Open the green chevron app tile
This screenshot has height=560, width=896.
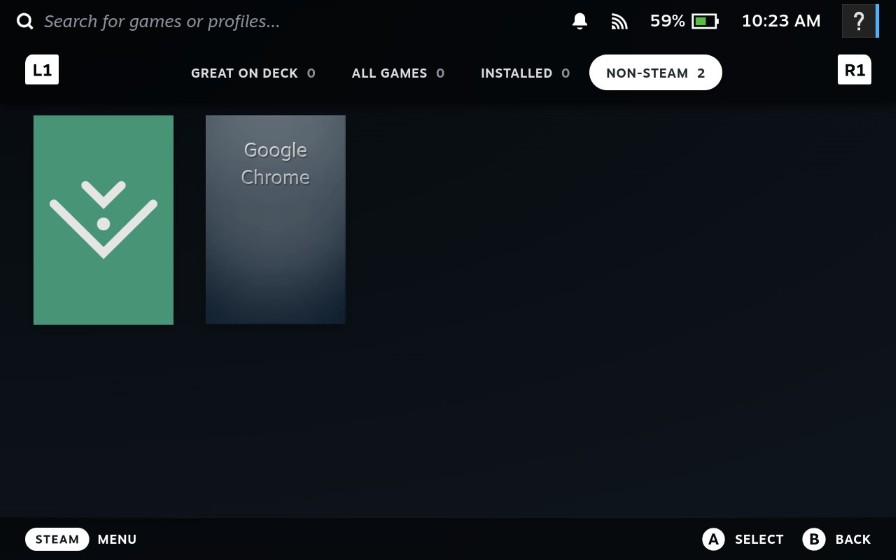(103, 220)
